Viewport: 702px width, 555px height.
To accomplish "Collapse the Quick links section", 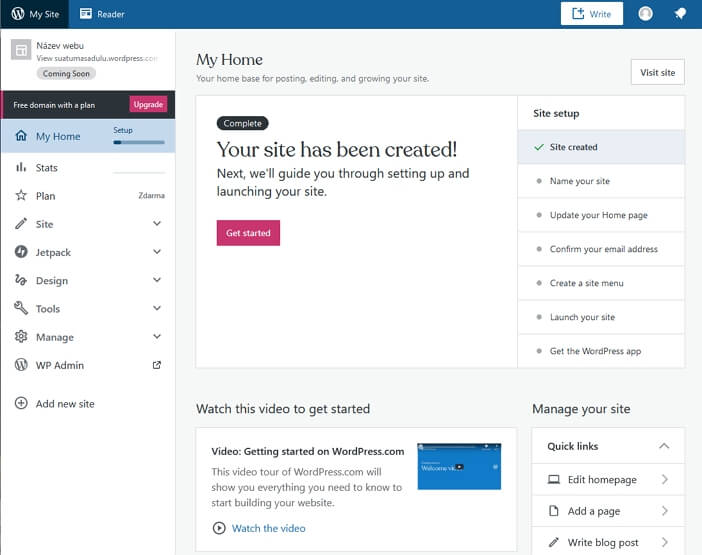I will pos(664,446).
